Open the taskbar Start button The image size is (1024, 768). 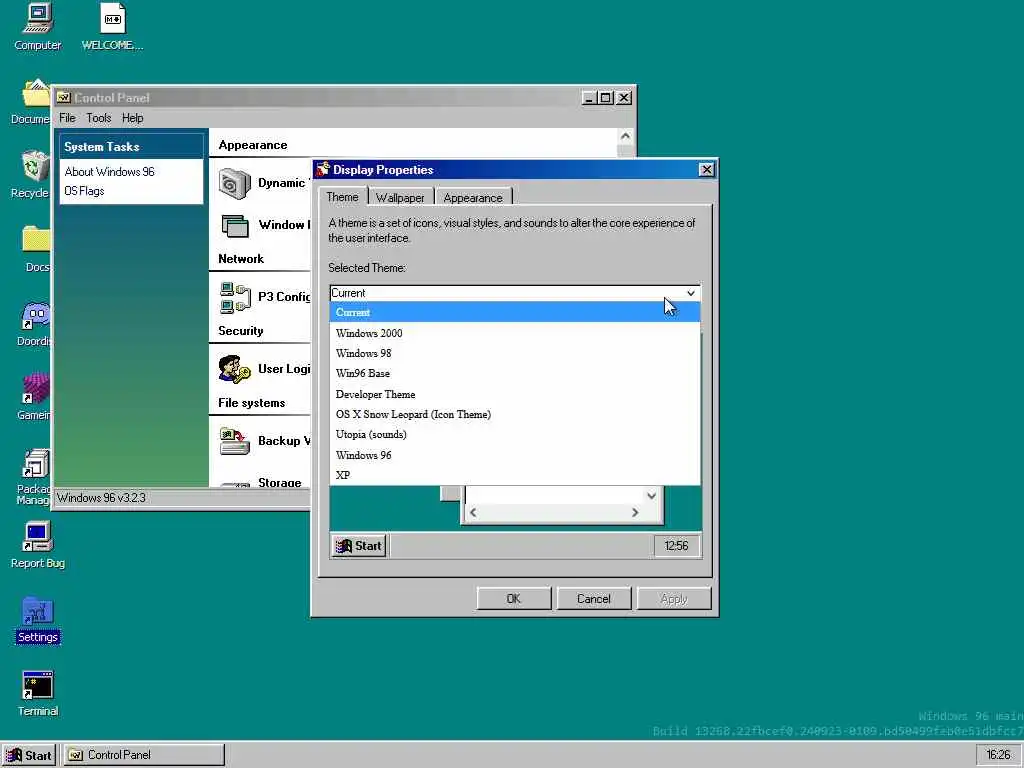(x=29, y=756)
